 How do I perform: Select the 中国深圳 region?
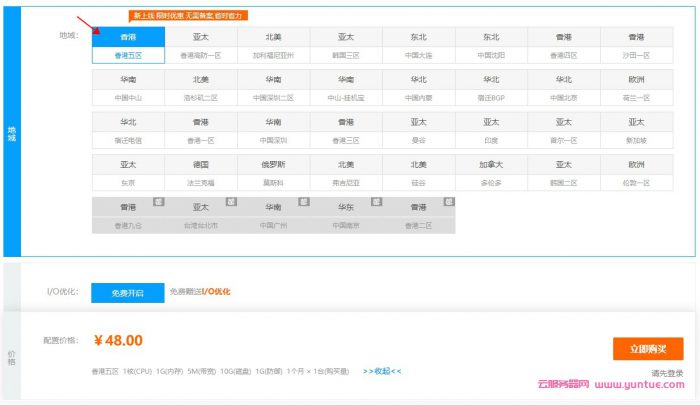tap(274, 130)
